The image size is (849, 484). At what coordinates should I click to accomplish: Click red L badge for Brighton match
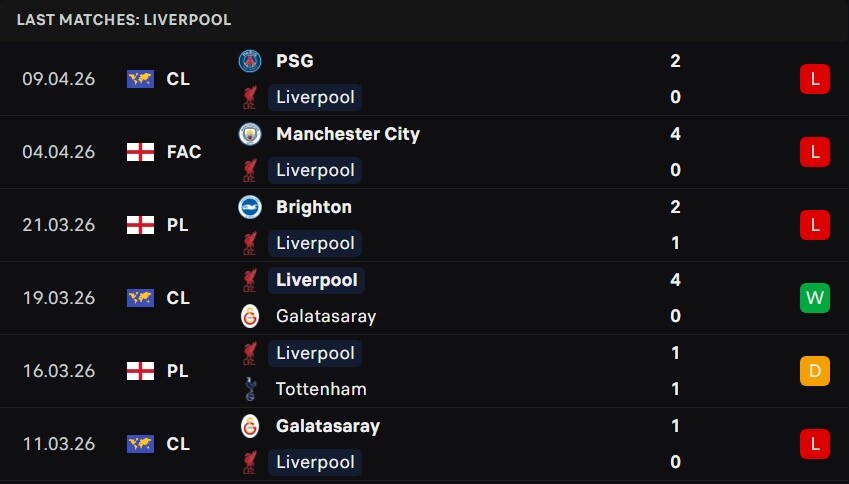click(815, 225)
